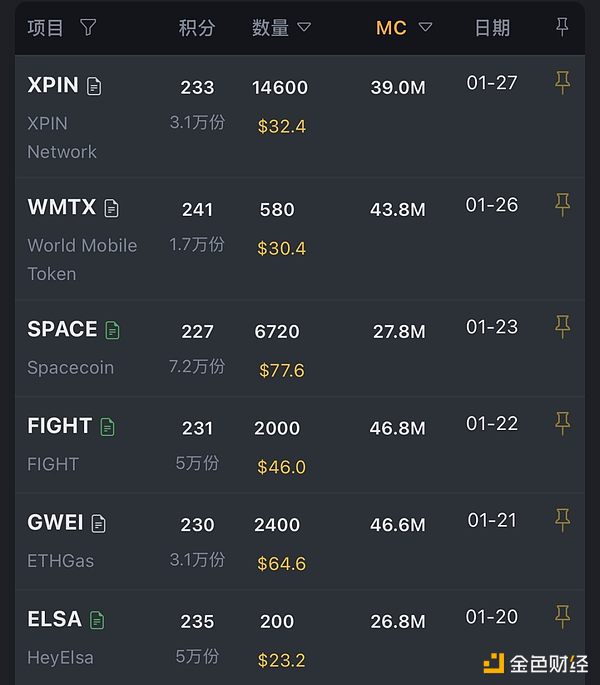Open the GWEI token name link
600x685 pixels.
(55, 523)
